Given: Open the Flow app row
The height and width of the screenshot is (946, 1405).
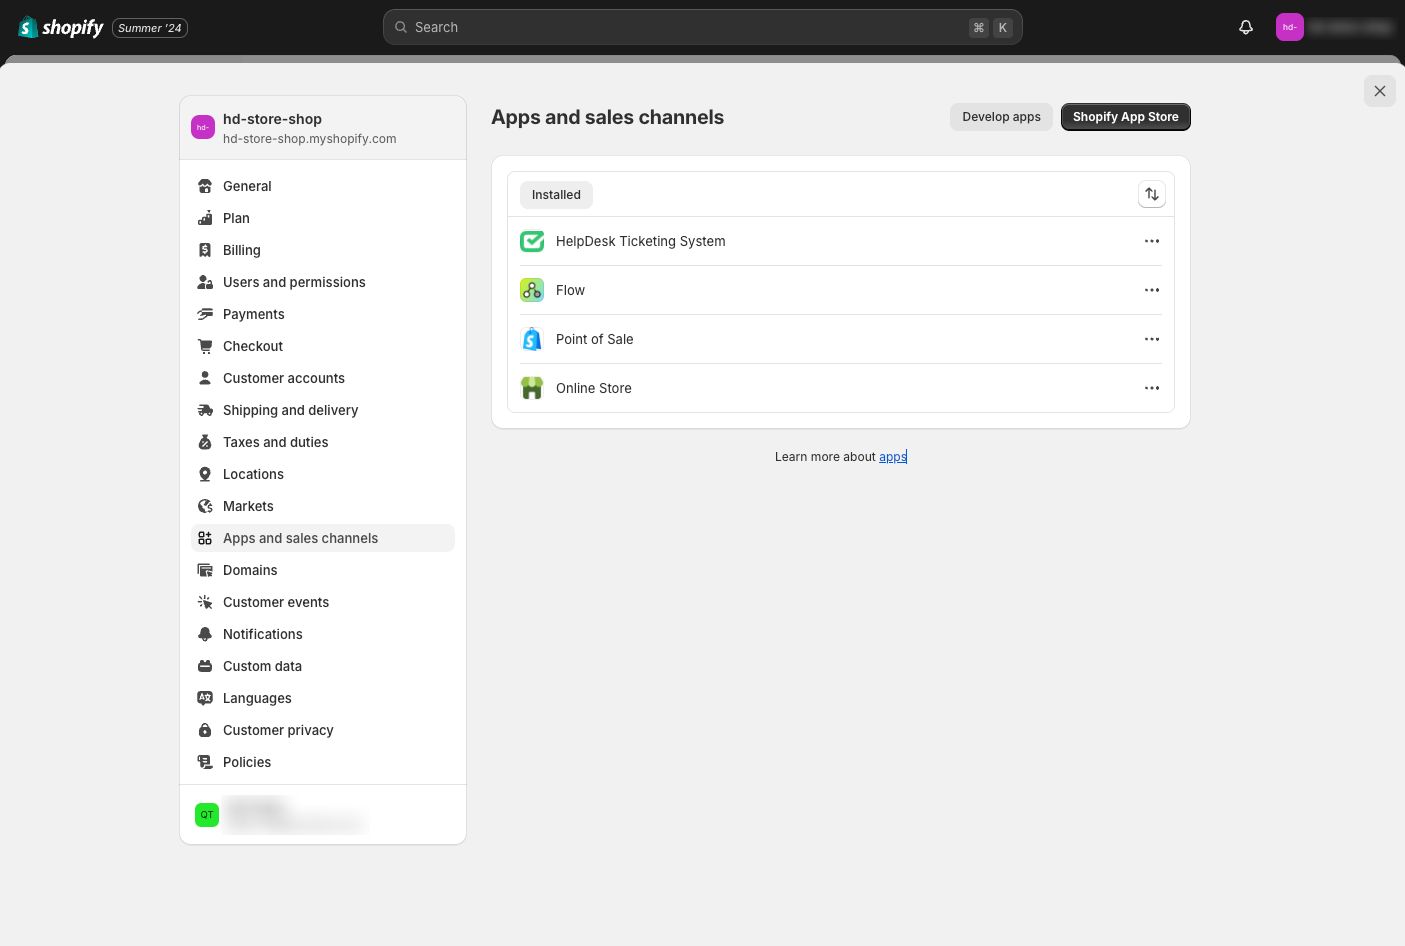Looking at the screenshot, I should click(x=841, y=290).
